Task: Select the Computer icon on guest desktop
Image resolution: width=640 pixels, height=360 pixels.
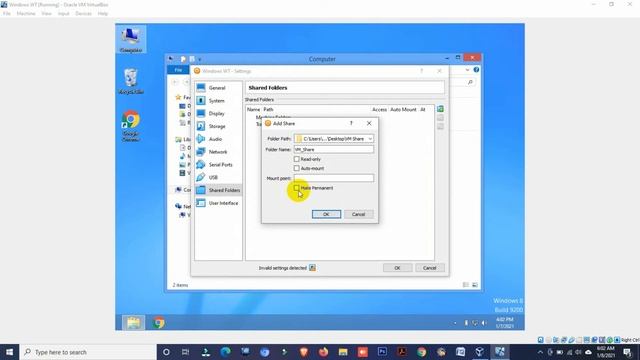Action: point(131,40)
